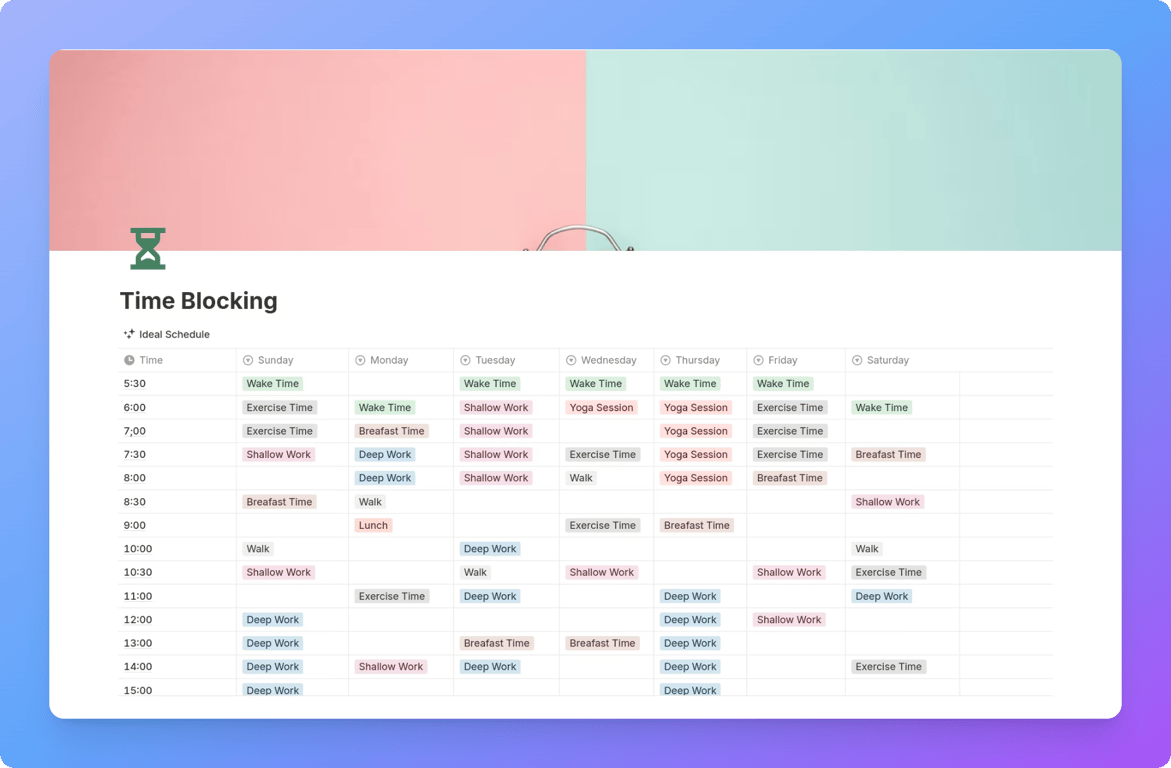This screenshot has height=768, width=1171.
Task: Click Saturday's Exercise Time tag at 10:30
Action: [888, 572]
